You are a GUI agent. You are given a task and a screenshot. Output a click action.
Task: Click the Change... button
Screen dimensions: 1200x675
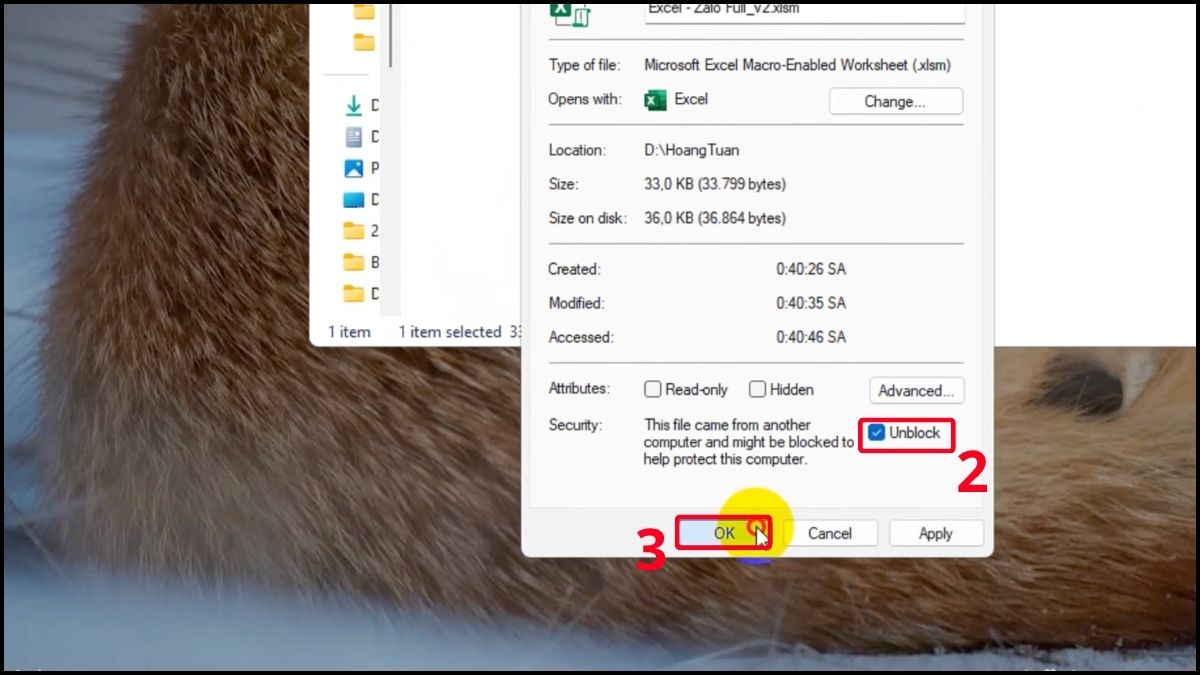[x=896, y=101]
